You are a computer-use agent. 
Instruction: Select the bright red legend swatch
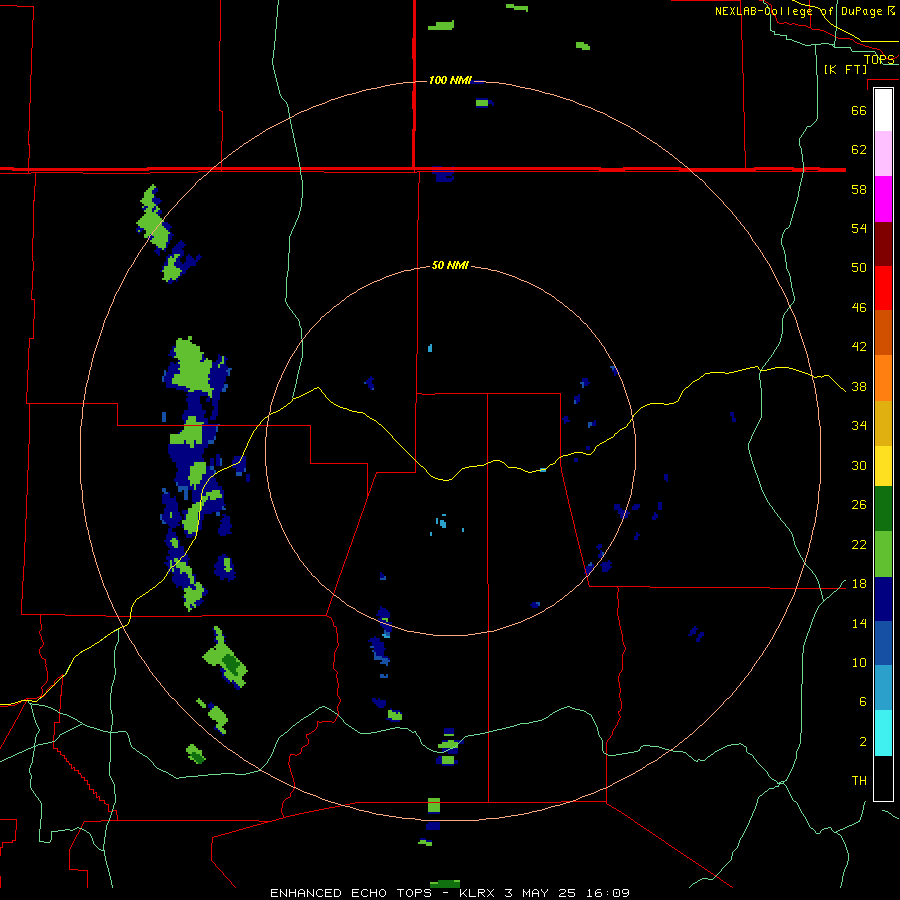point(883,288)
